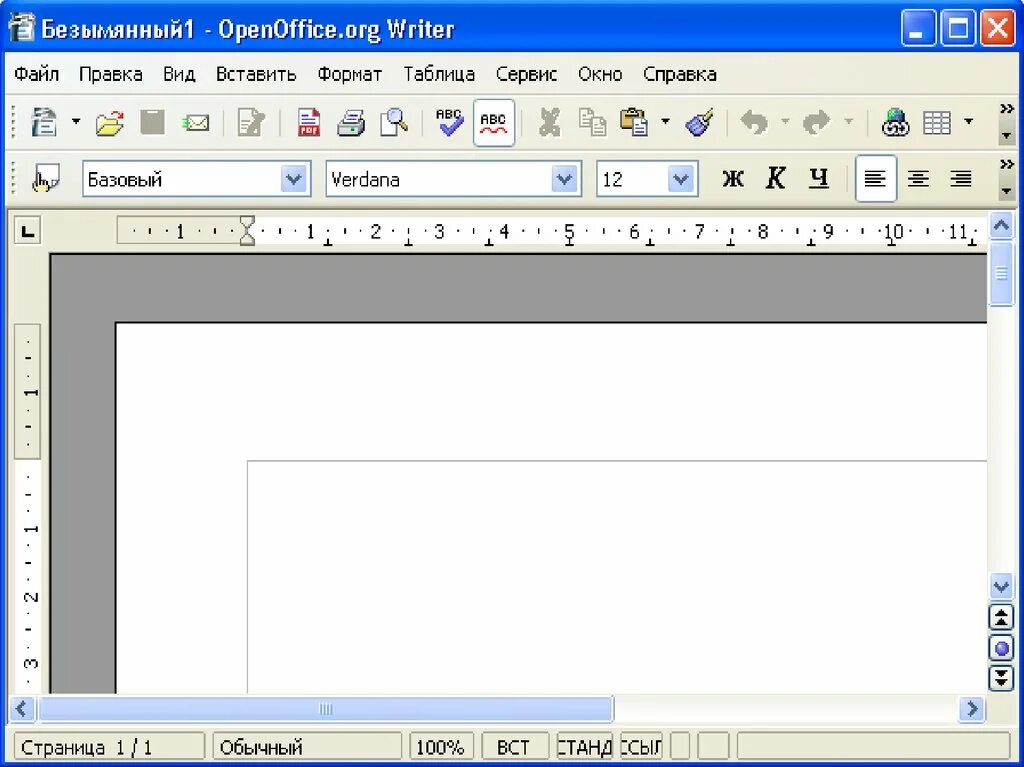The height and width of the screenshot is (767, 1024).
Task: Click the Paste clipboard icon
Action: coord(633,122)
